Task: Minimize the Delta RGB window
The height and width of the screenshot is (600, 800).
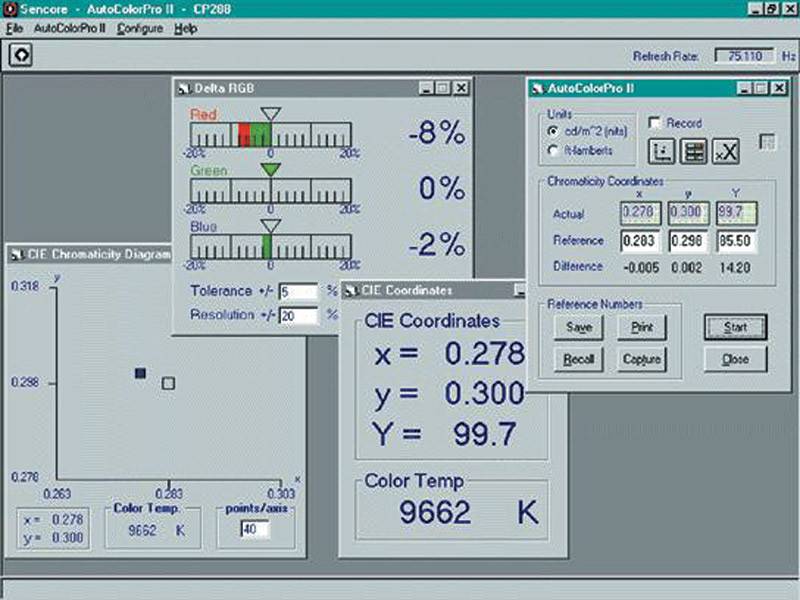Action: click(426, 88)
